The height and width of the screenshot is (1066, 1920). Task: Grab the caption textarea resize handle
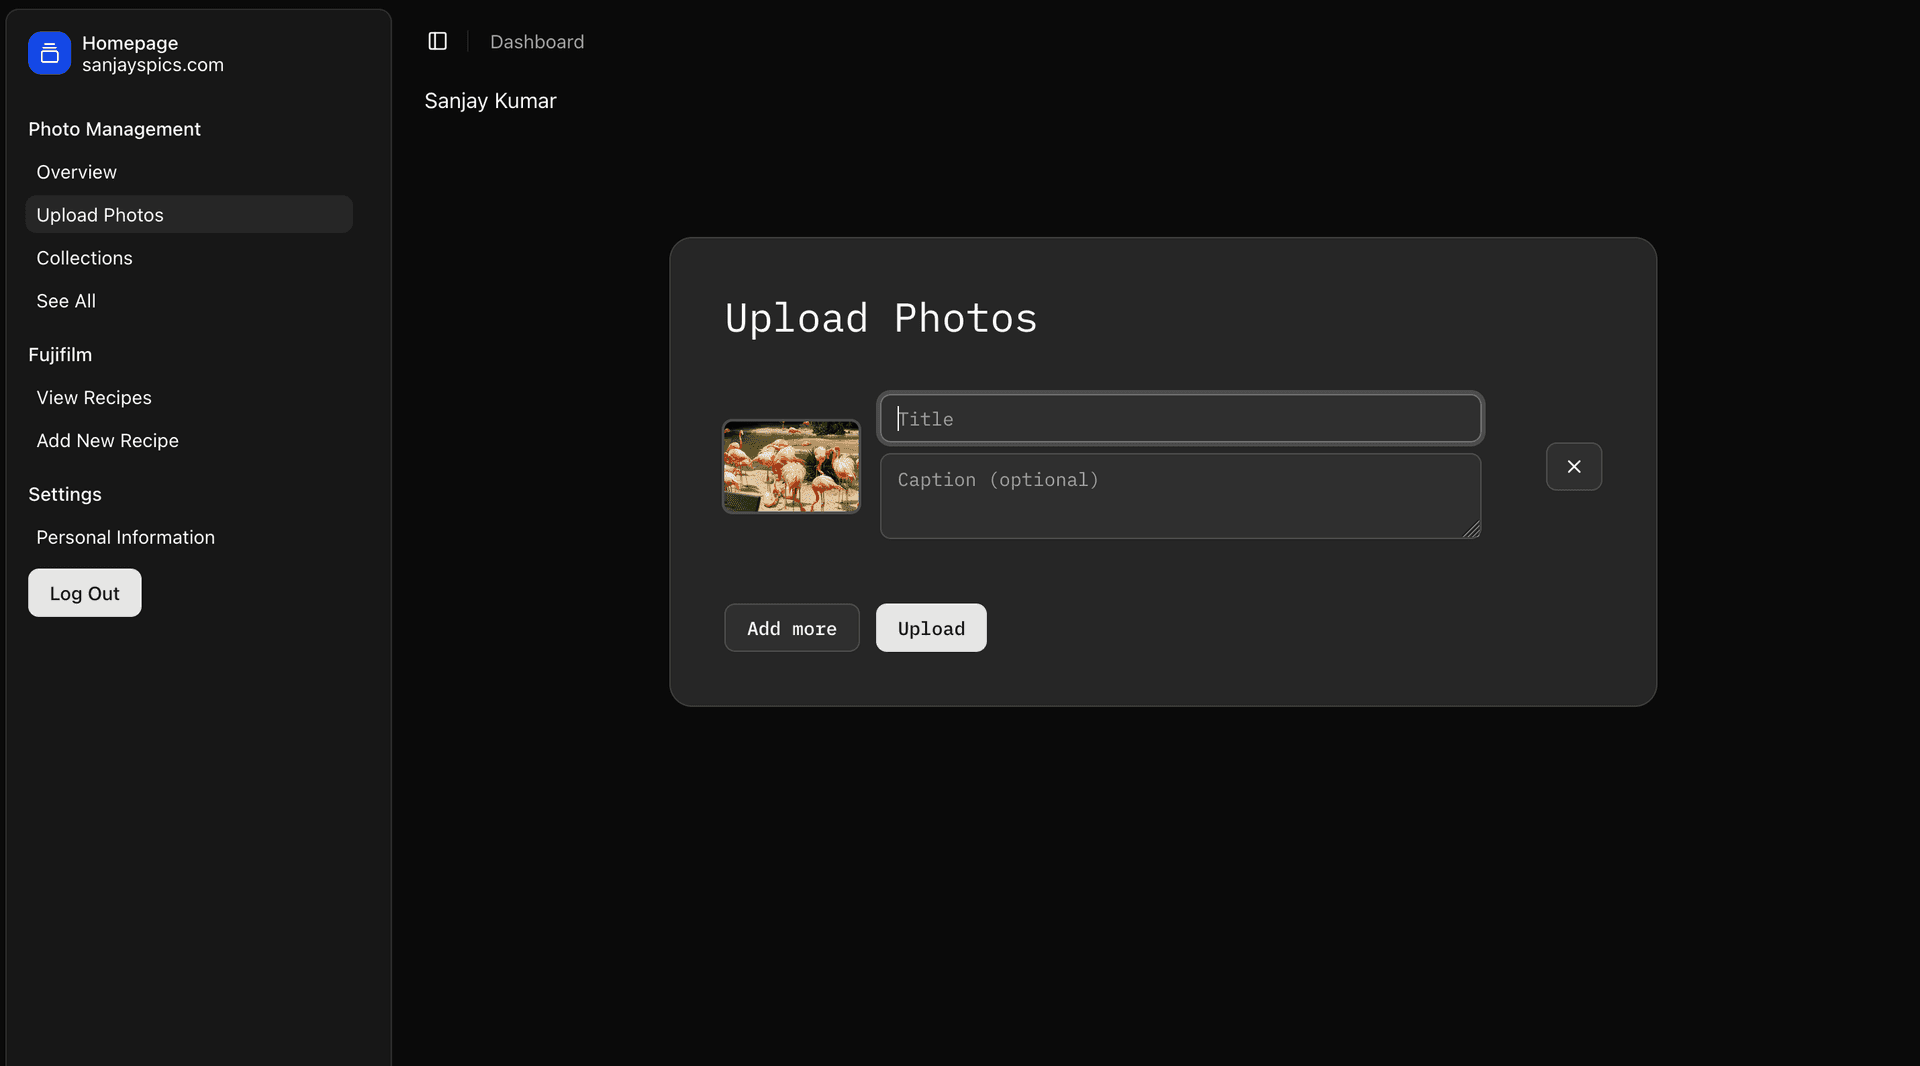point(1472,530)
